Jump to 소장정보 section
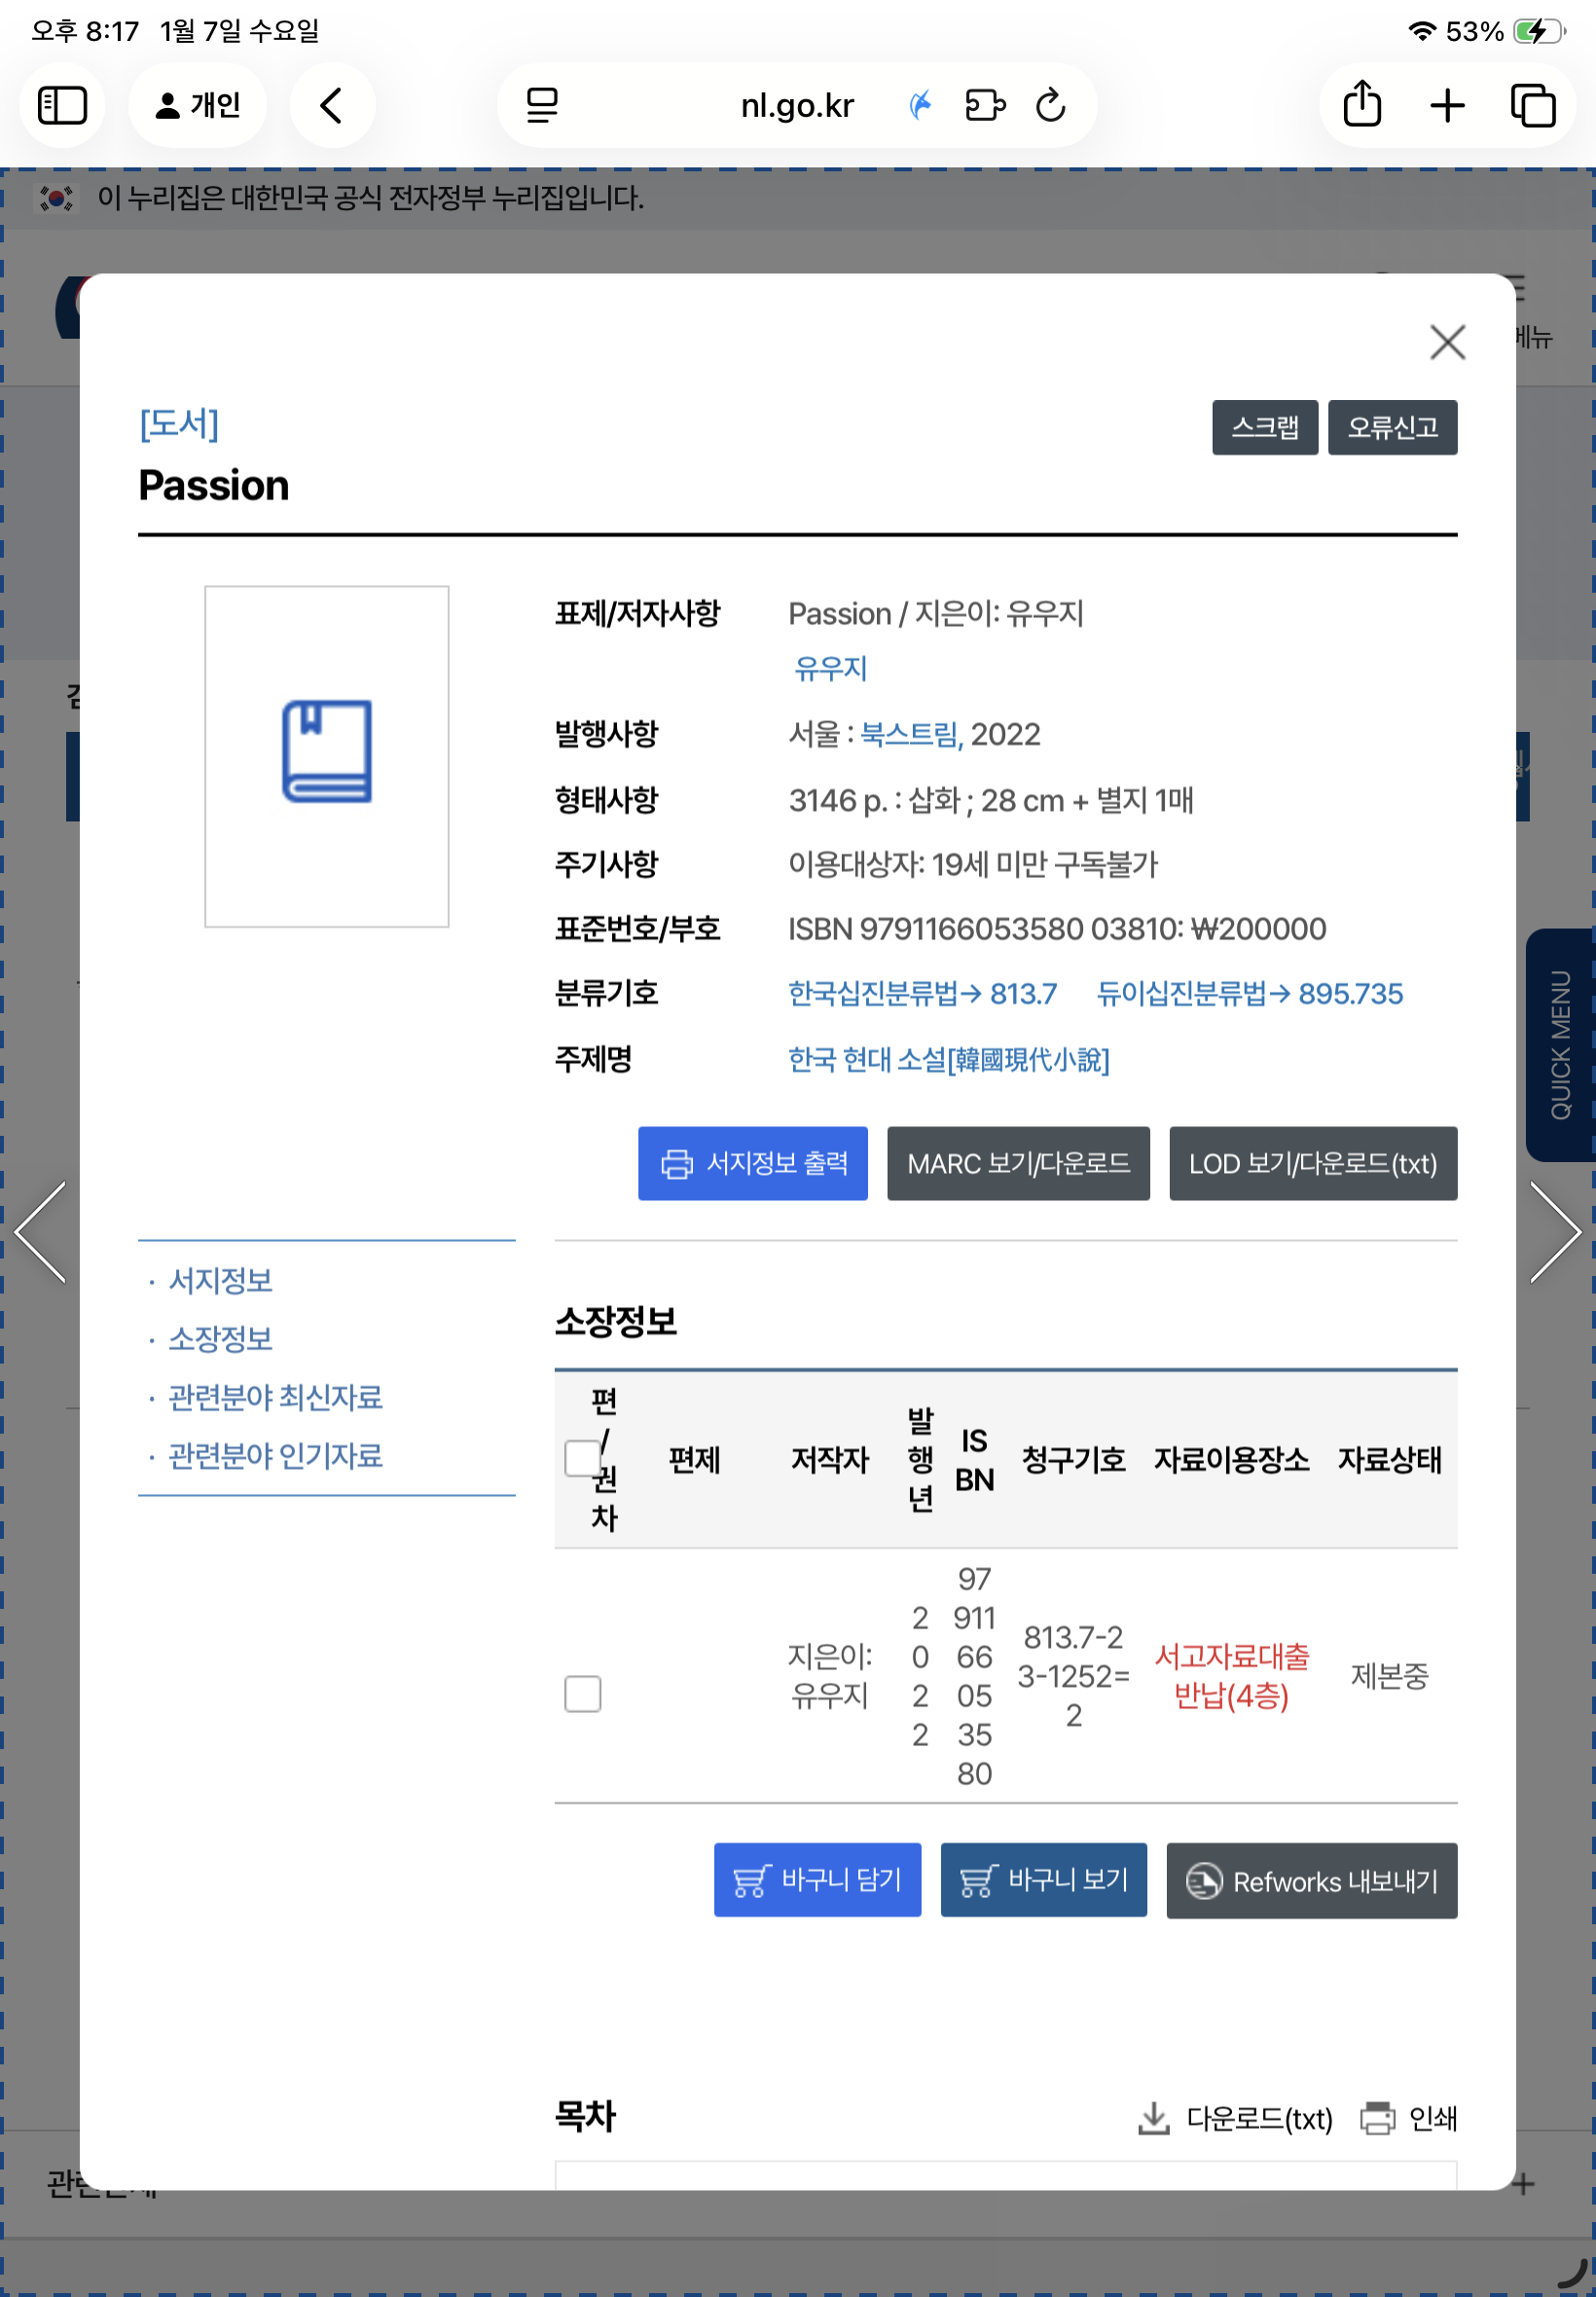Image resolution: width=1596 pixels, height=2297 pixels. coord(220,1338)
